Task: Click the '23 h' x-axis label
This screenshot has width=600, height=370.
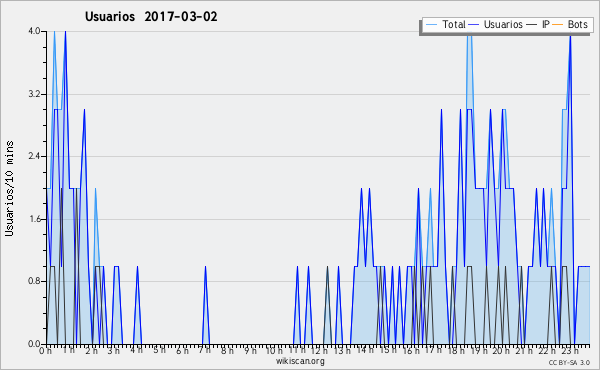Action: pos(569,350)
